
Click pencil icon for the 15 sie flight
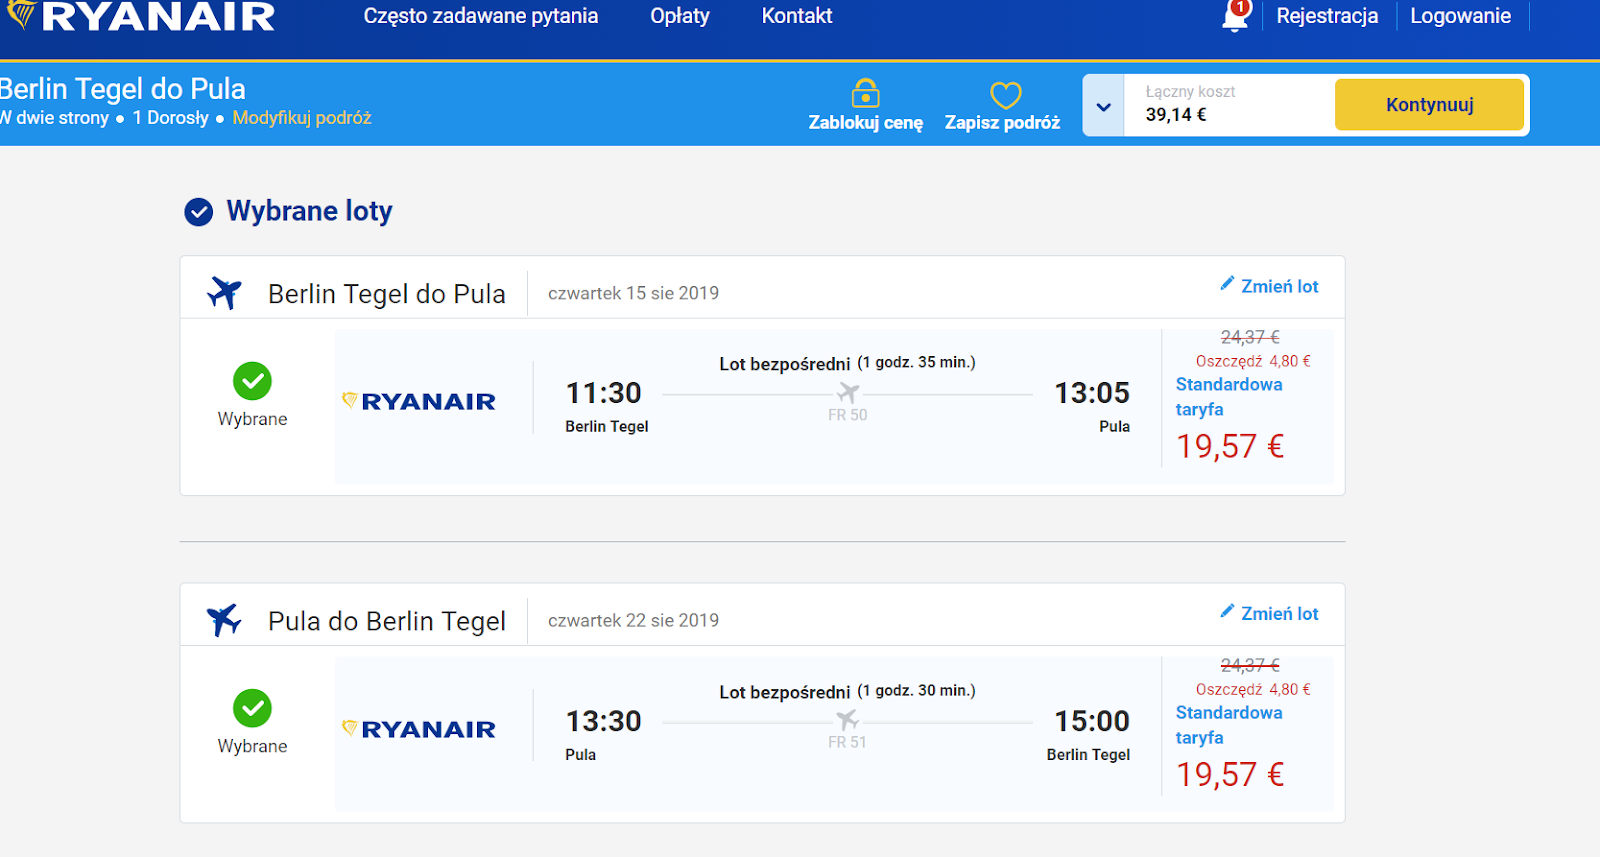tap(1227, 284)
